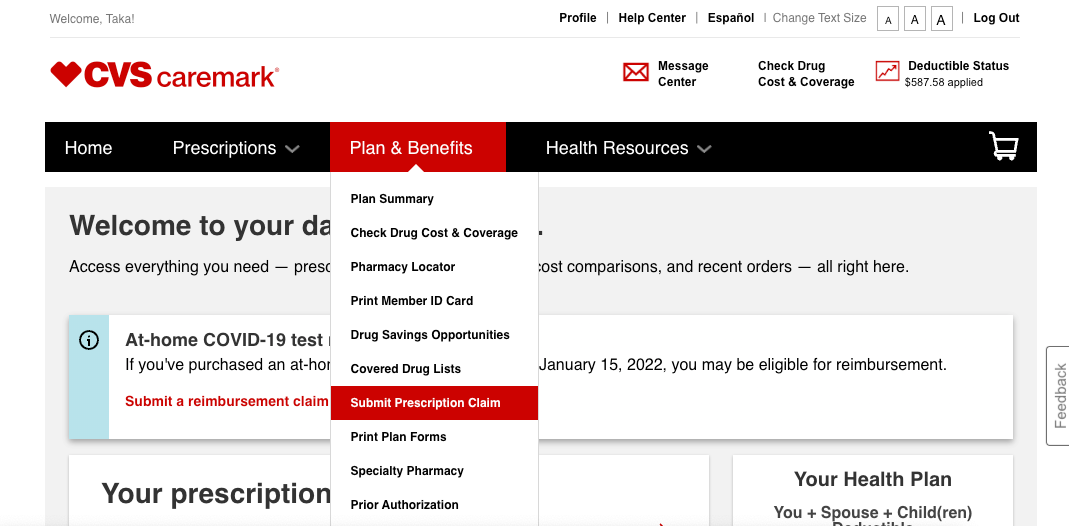Screen dimensions: 1069x526
Task: Open Message Center envelope icon
Action: pyautogui.click(x=635, y=72)
